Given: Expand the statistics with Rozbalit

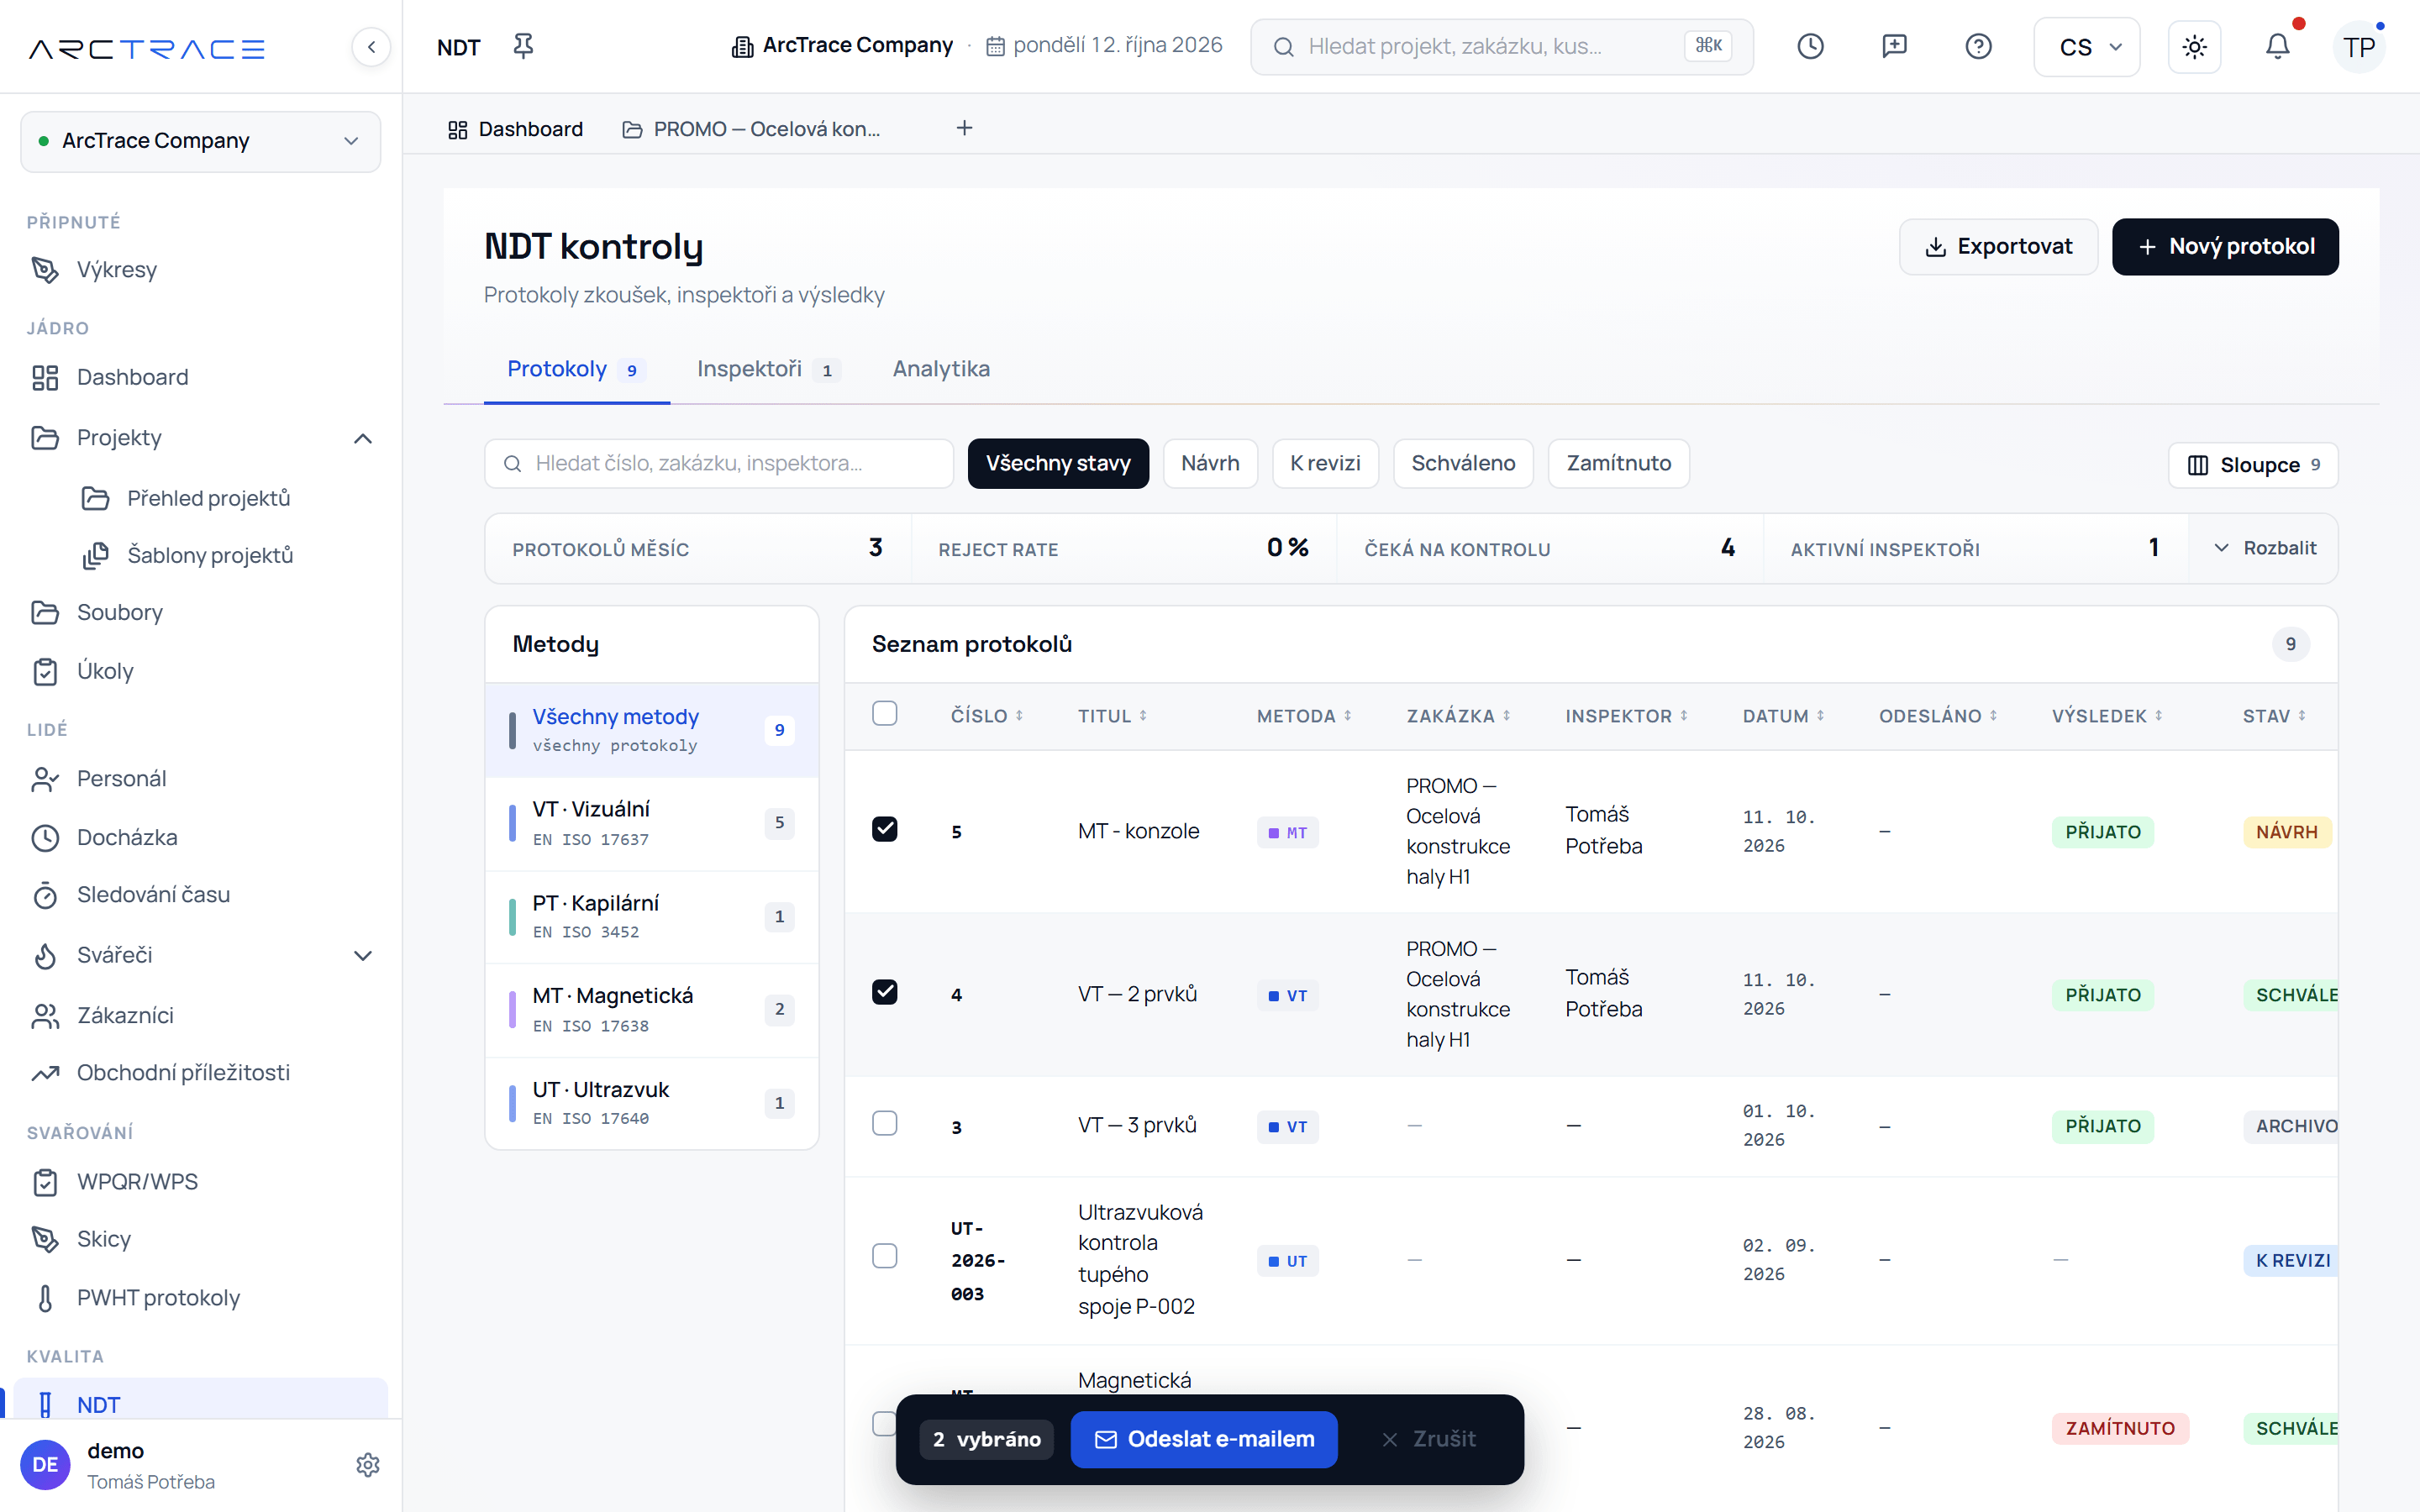Looking at the screenshot, I should 2264,548.
